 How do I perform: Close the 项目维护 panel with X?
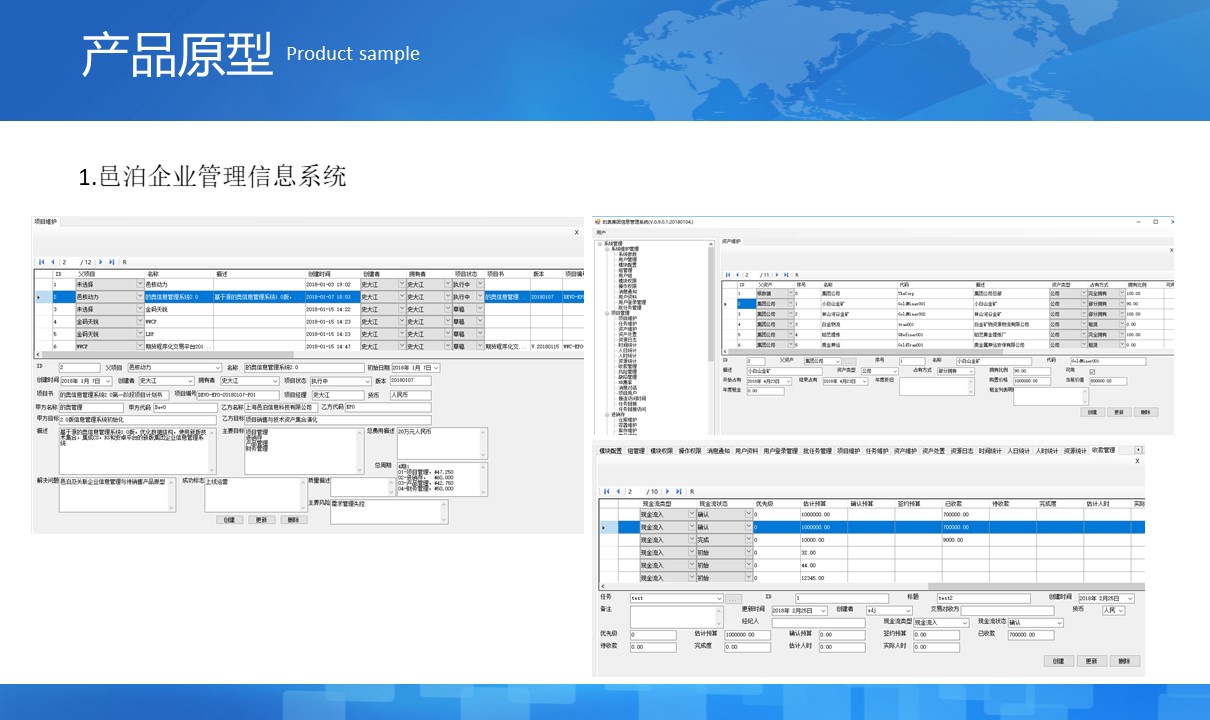577,232
